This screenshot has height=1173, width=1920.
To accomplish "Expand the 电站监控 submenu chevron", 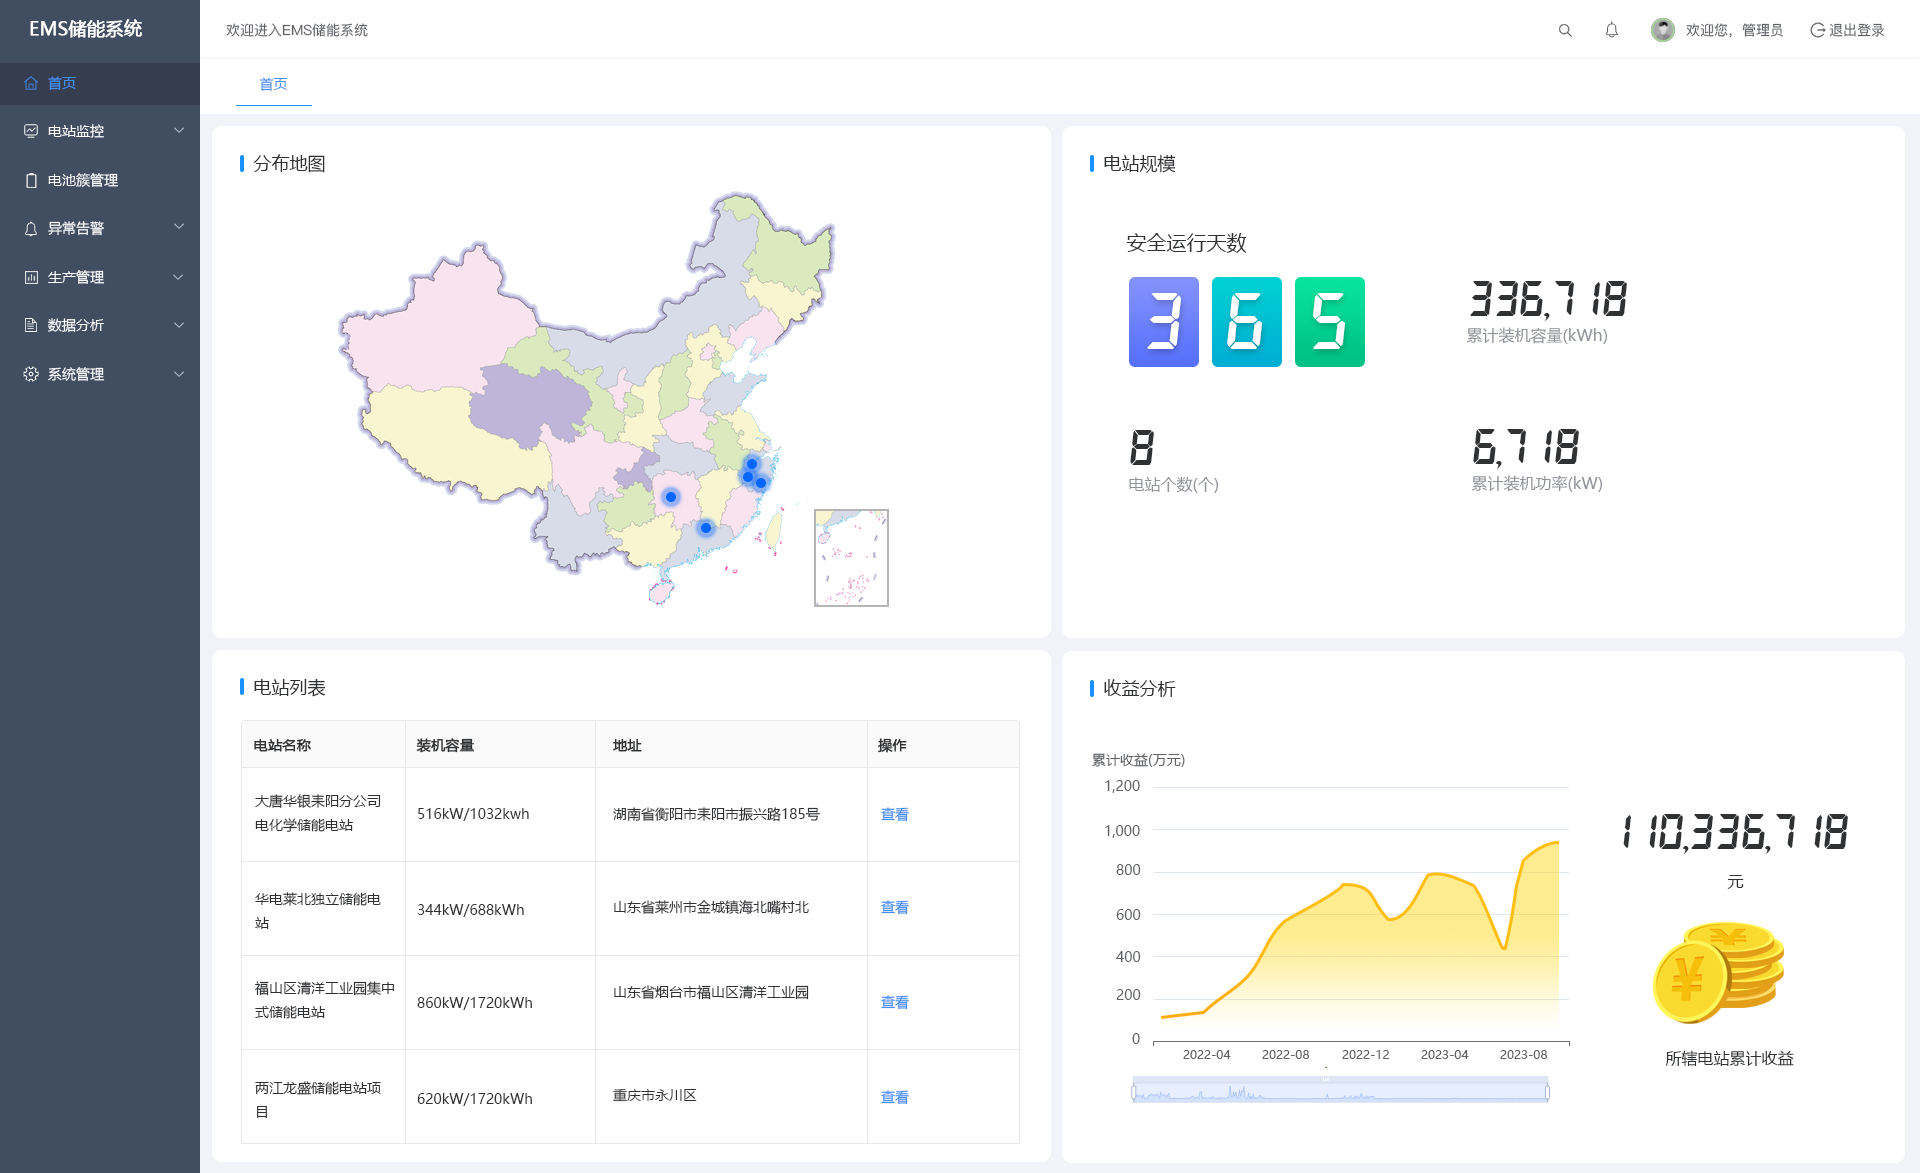I will coord(179,131).
